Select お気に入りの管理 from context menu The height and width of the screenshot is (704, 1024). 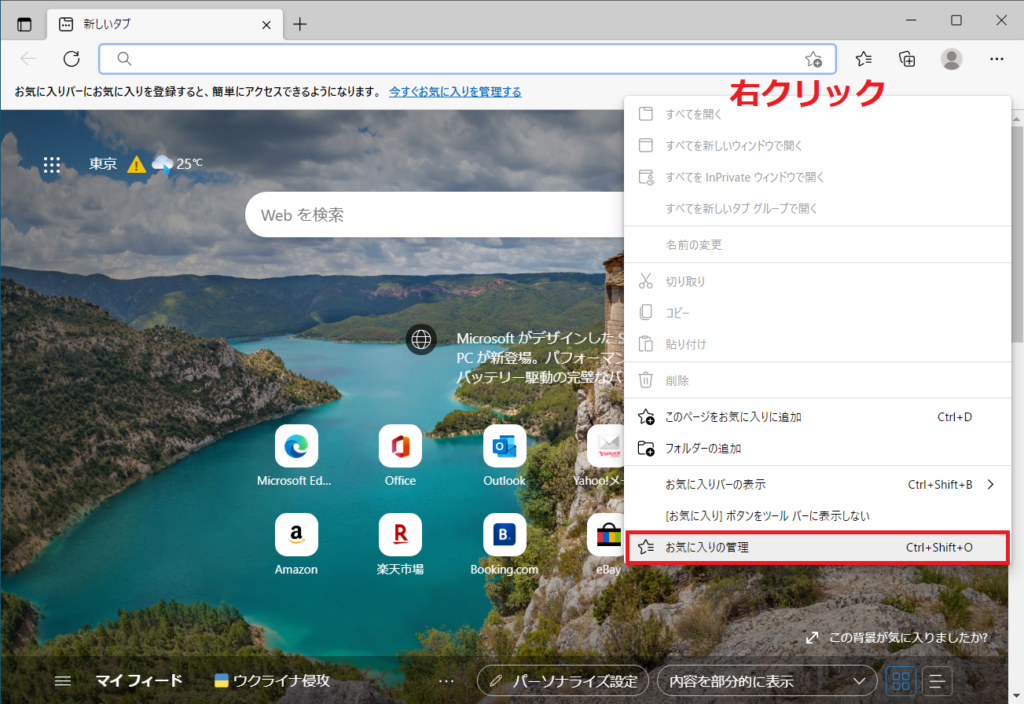click(x=816, y=547)
